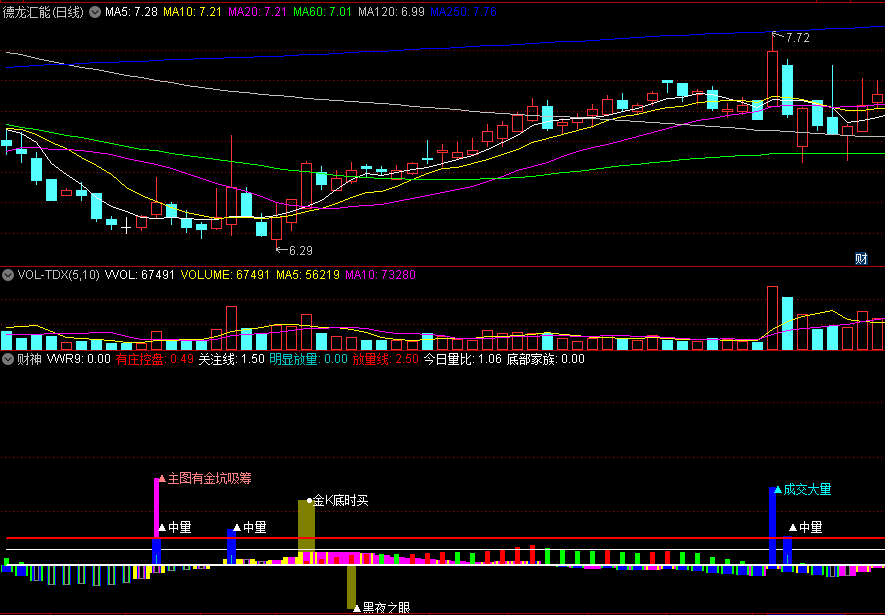The height and width of the screenshot is (615, 885).
Task: Expand the 财神 indicator settings arrow
Action: click(x=8, y=359)
